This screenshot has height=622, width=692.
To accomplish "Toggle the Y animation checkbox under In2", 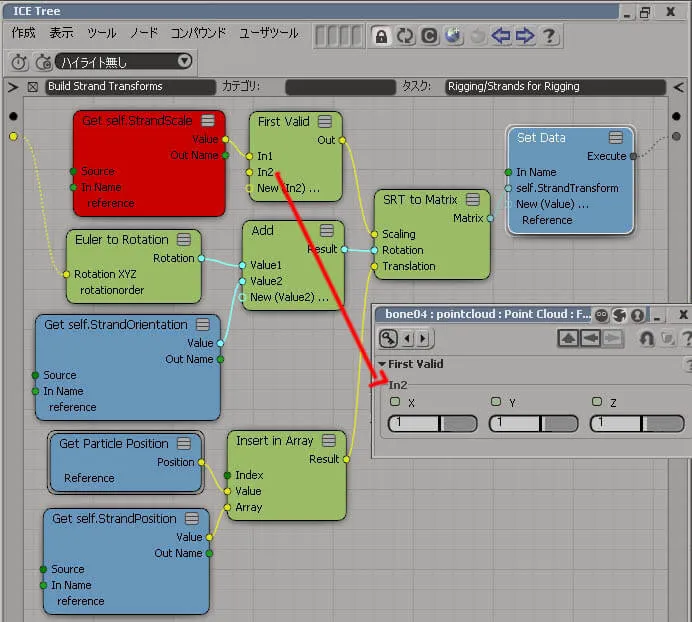I will (496, 402).
